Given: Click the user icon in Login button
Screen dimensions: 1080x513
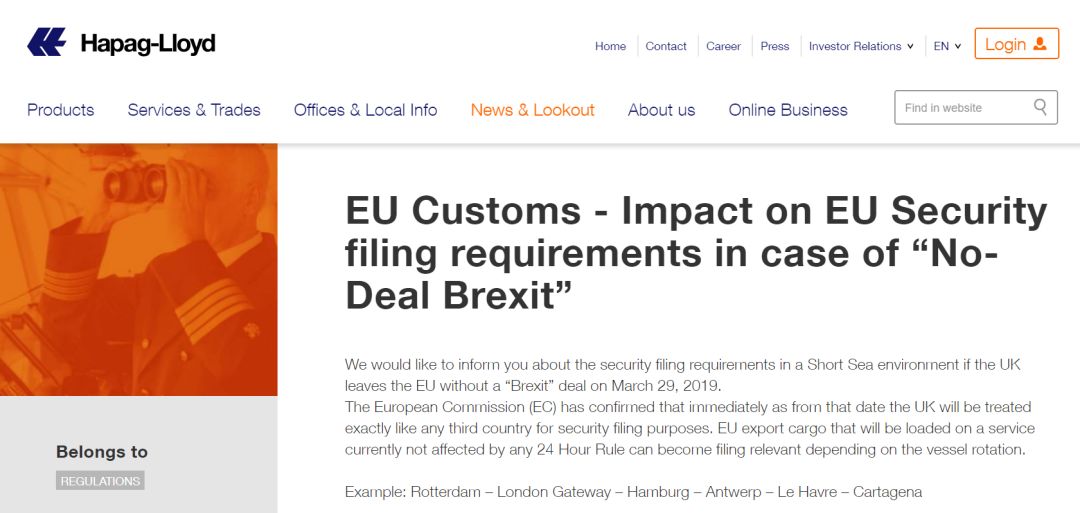Looking at the screenshot, I should click(1040, 44).
